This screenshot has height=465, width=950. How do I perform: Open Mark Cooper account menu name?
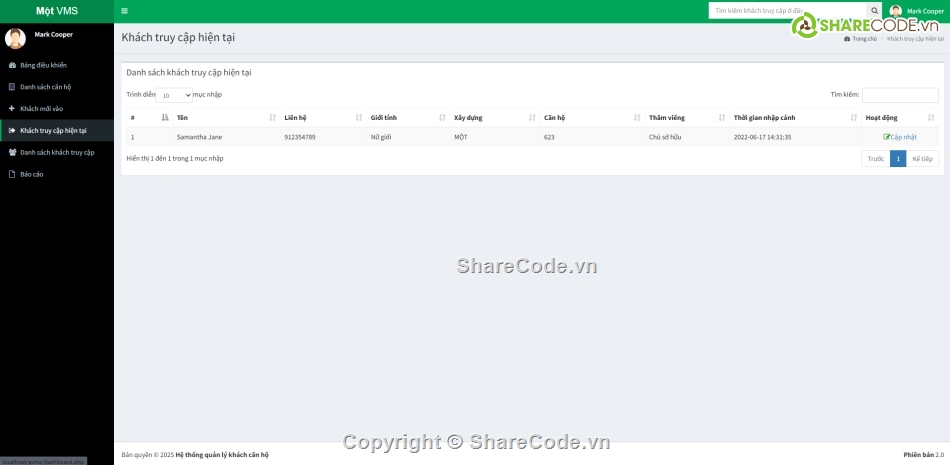click(925, 11)
